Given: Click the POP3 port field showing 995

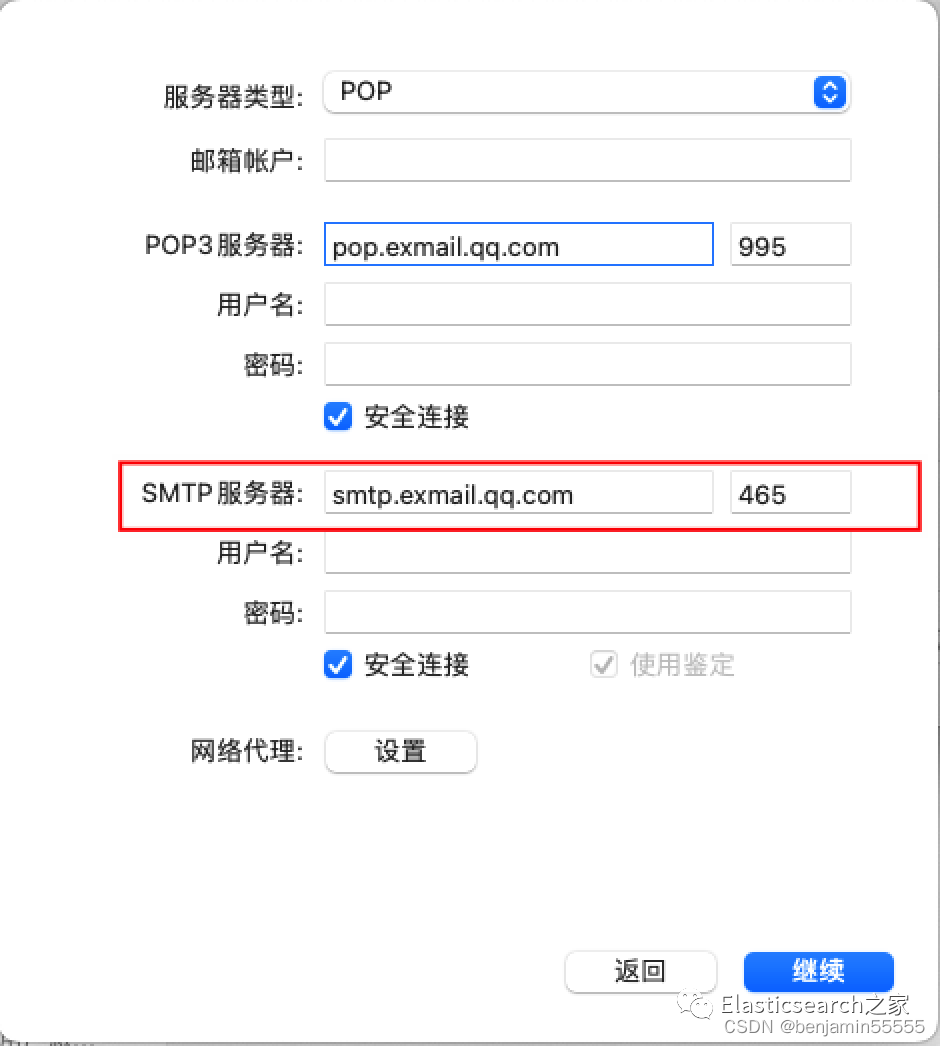Looking at the screenshot, I should (791, 245).
